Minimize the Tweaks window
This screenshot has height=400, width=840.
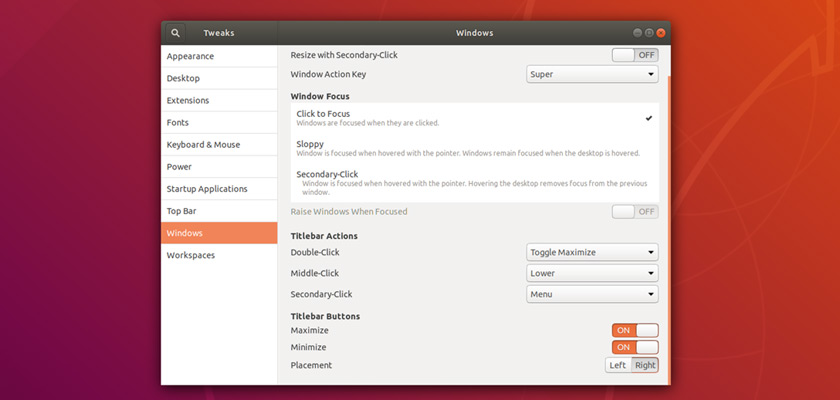coord(638,33)
